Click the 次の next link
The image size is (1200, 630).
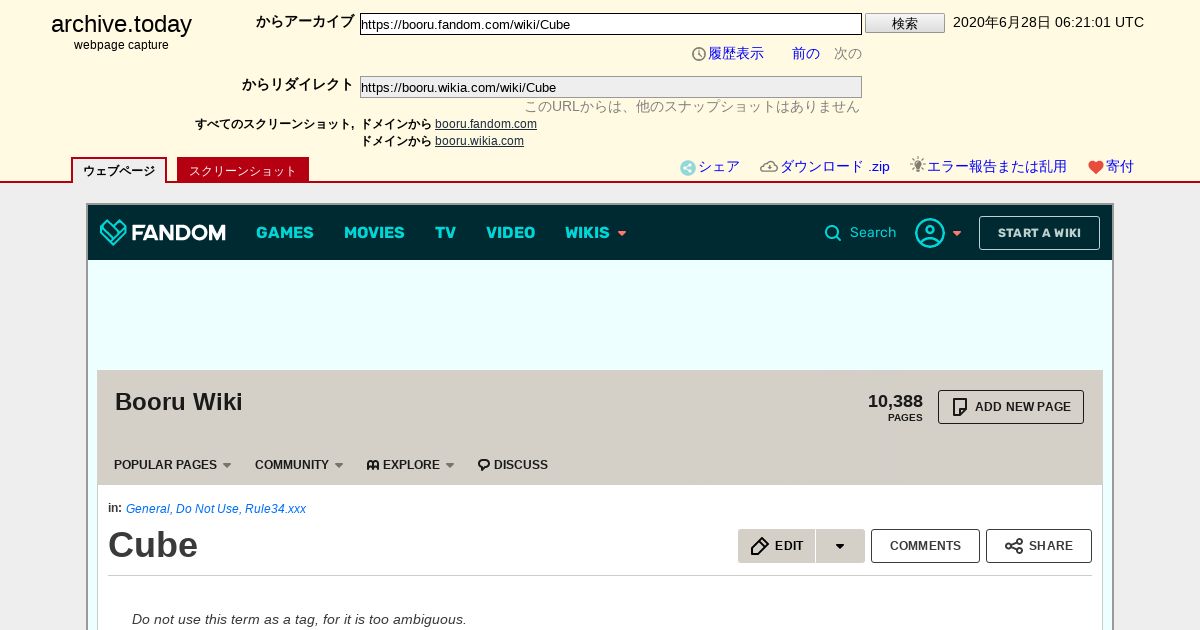tap(848, 54)
